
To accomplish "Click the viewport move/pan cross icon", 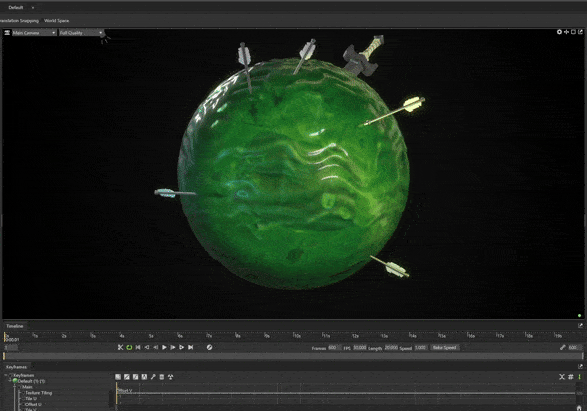I will click(x=566, y=32).
